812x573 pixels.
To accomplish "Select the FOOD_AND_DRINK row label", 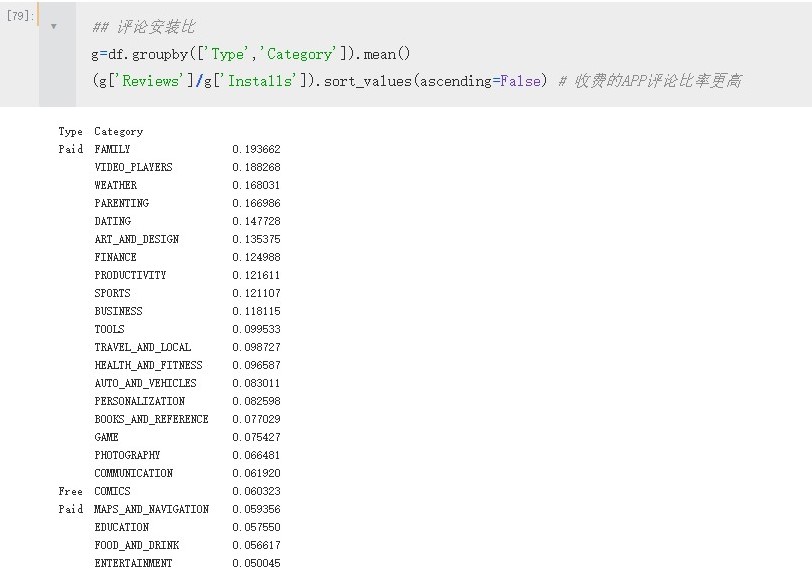I will [137, 546].
